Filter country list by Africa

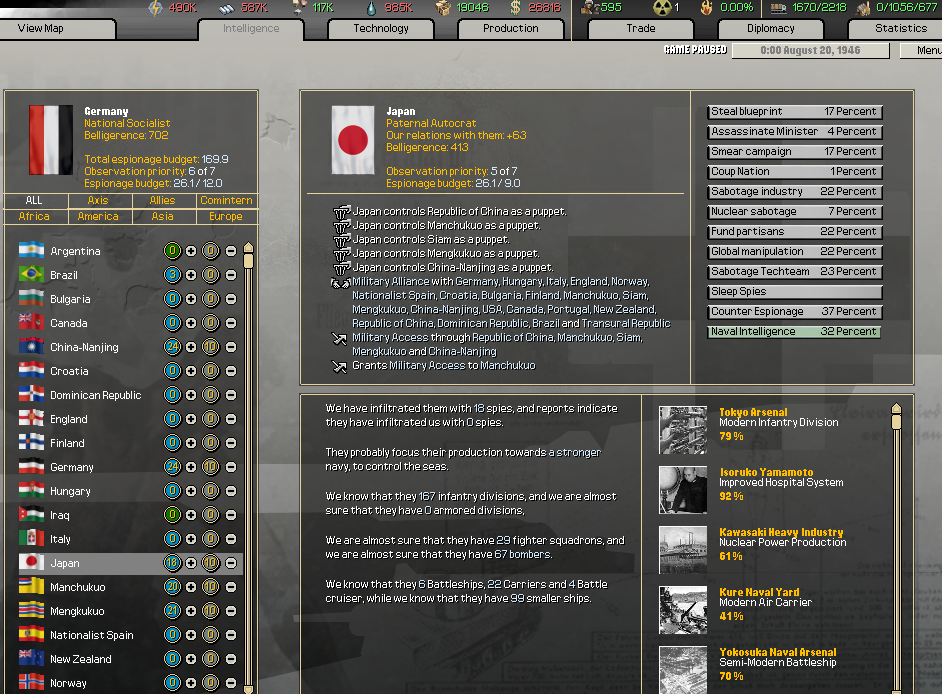pyautogui.click(x=35, y=217)
